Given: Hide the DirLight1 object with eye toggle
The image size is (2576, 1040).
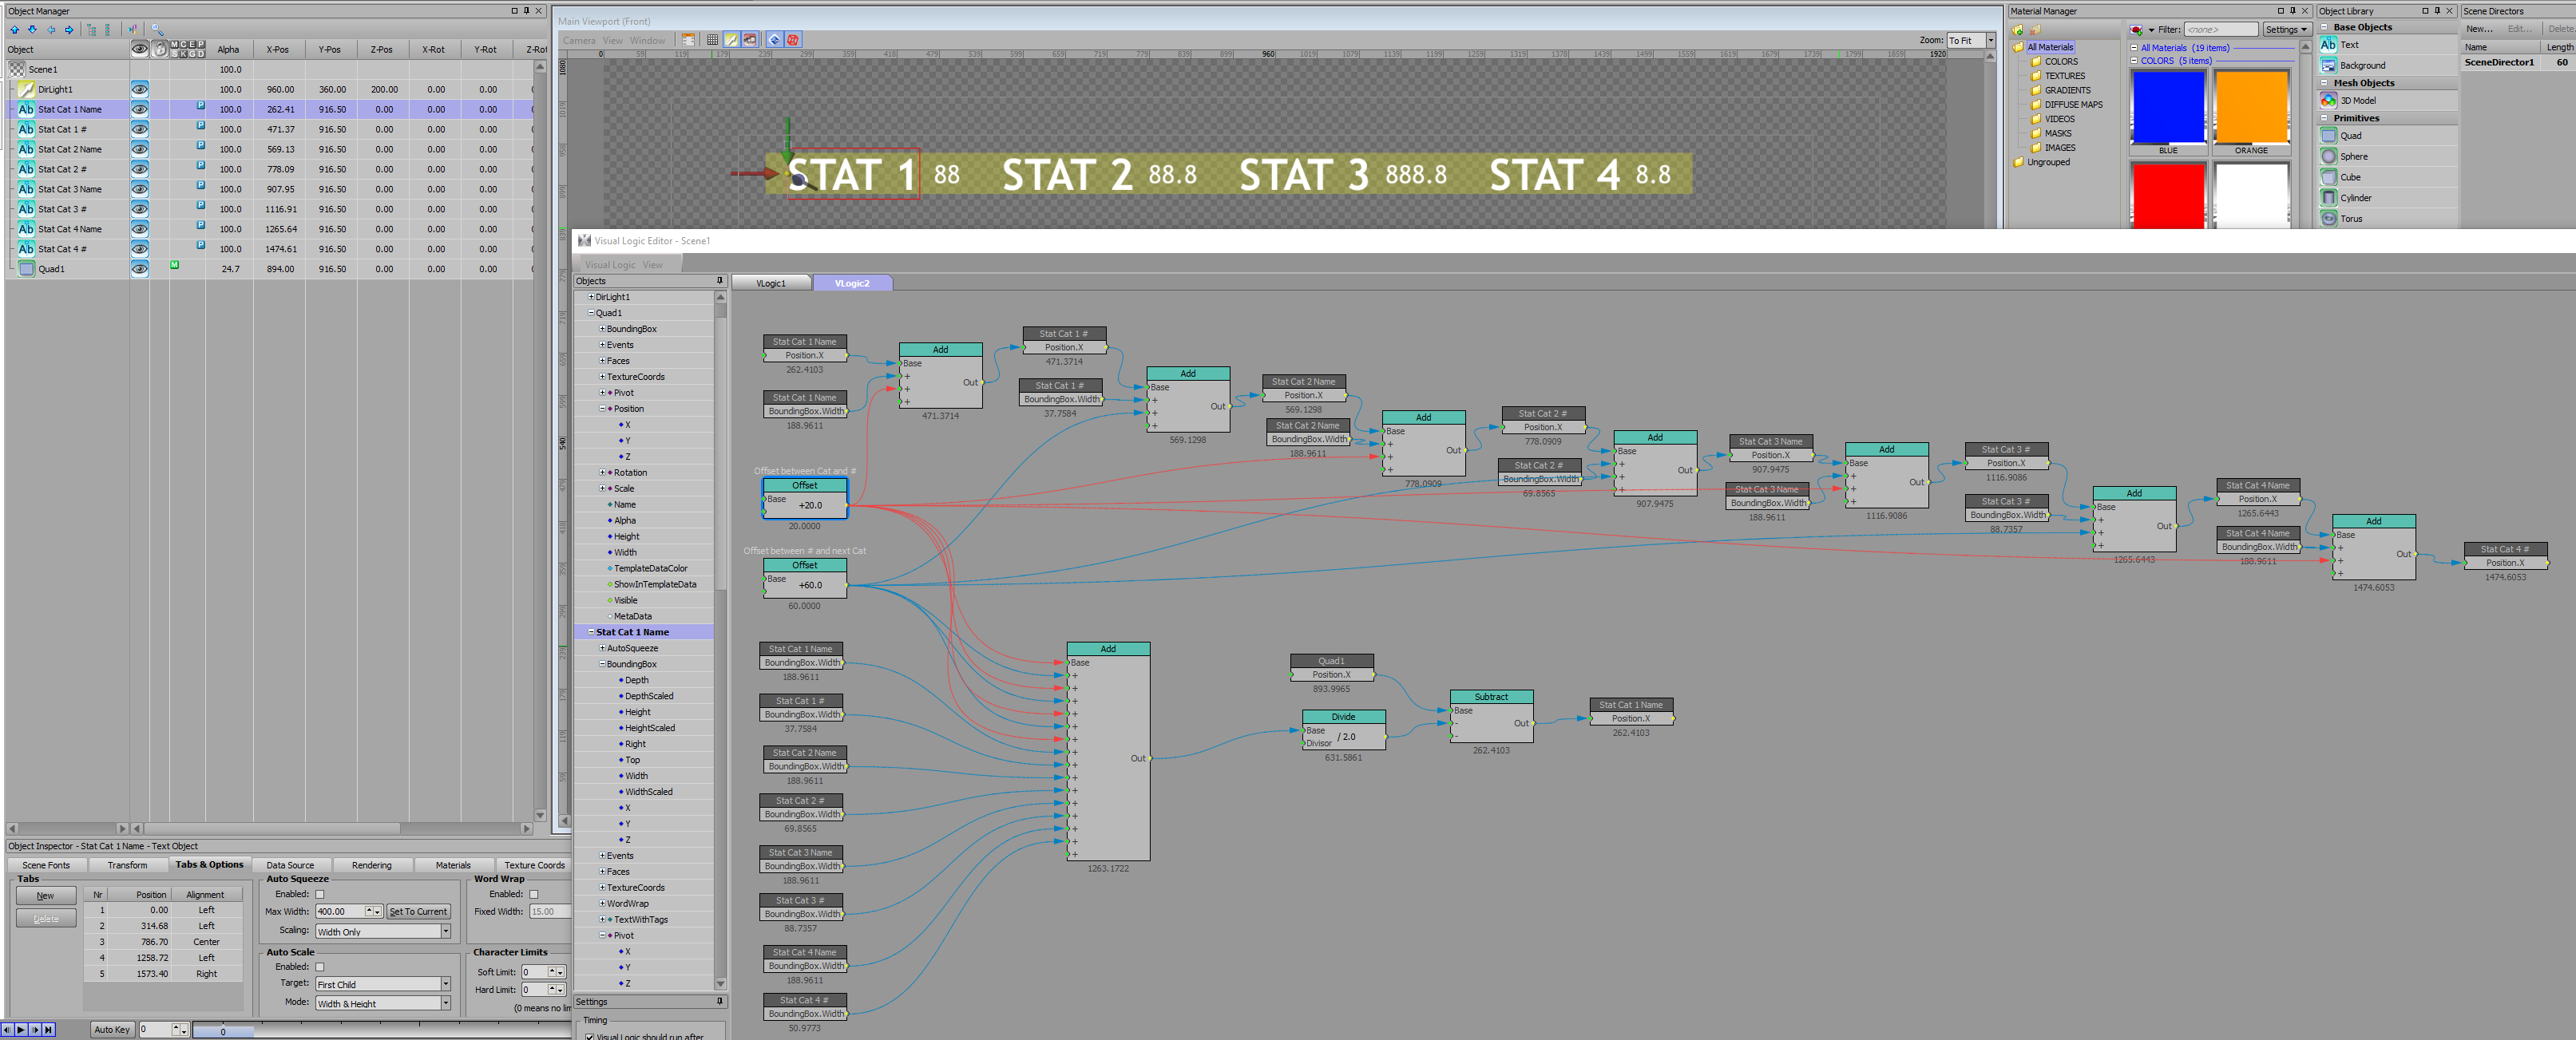Looking at the screenshot, I should 140,89.
